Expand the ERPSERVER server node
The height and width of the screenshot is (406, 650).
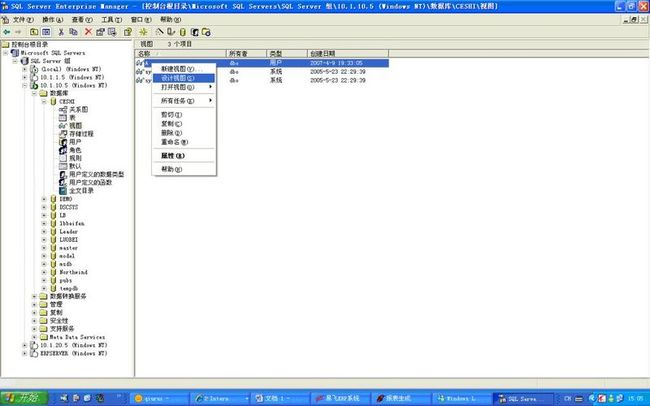[x=24, y=353]
